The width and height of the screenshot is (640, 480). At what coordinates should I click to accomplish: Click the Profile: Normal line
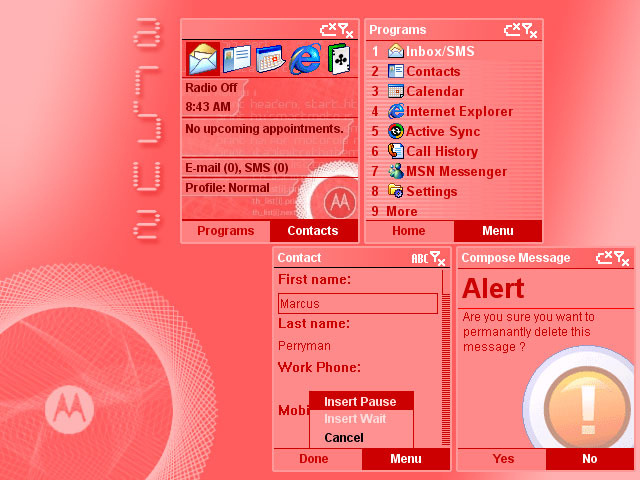click(227, 188)
